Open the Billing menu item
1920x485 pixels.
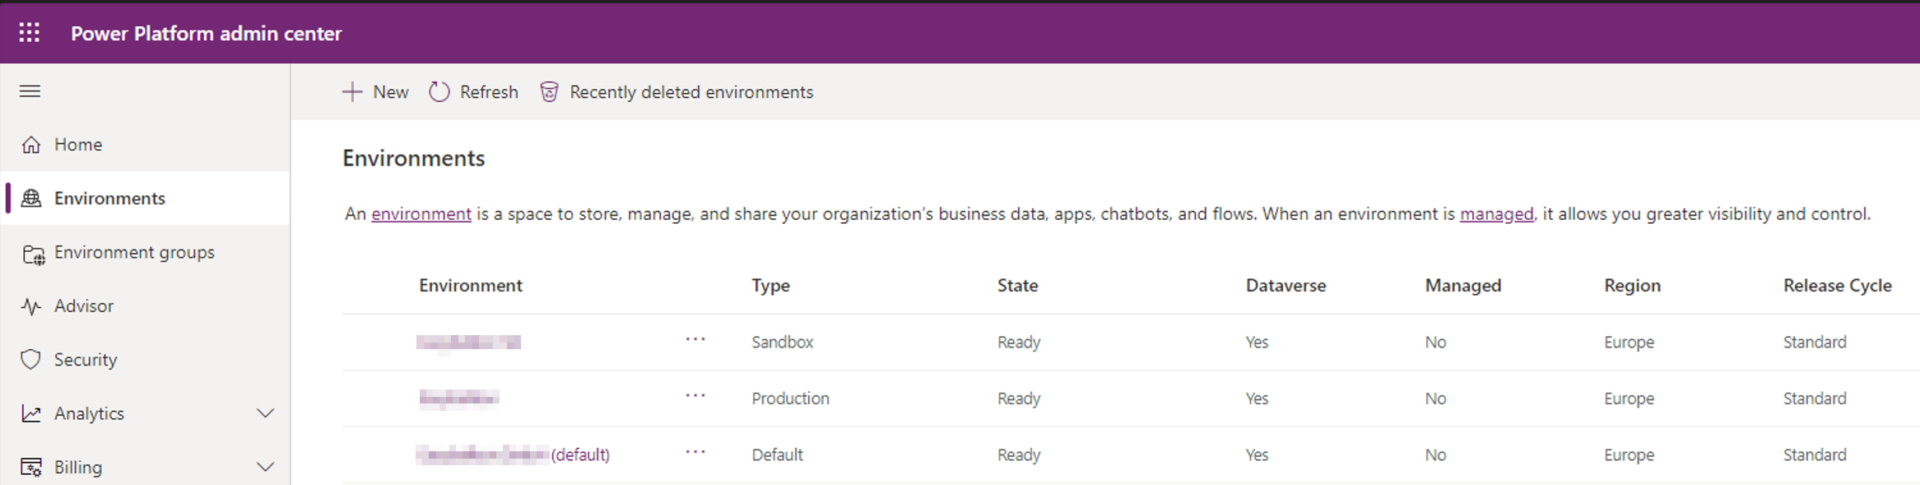click(78, 467)
